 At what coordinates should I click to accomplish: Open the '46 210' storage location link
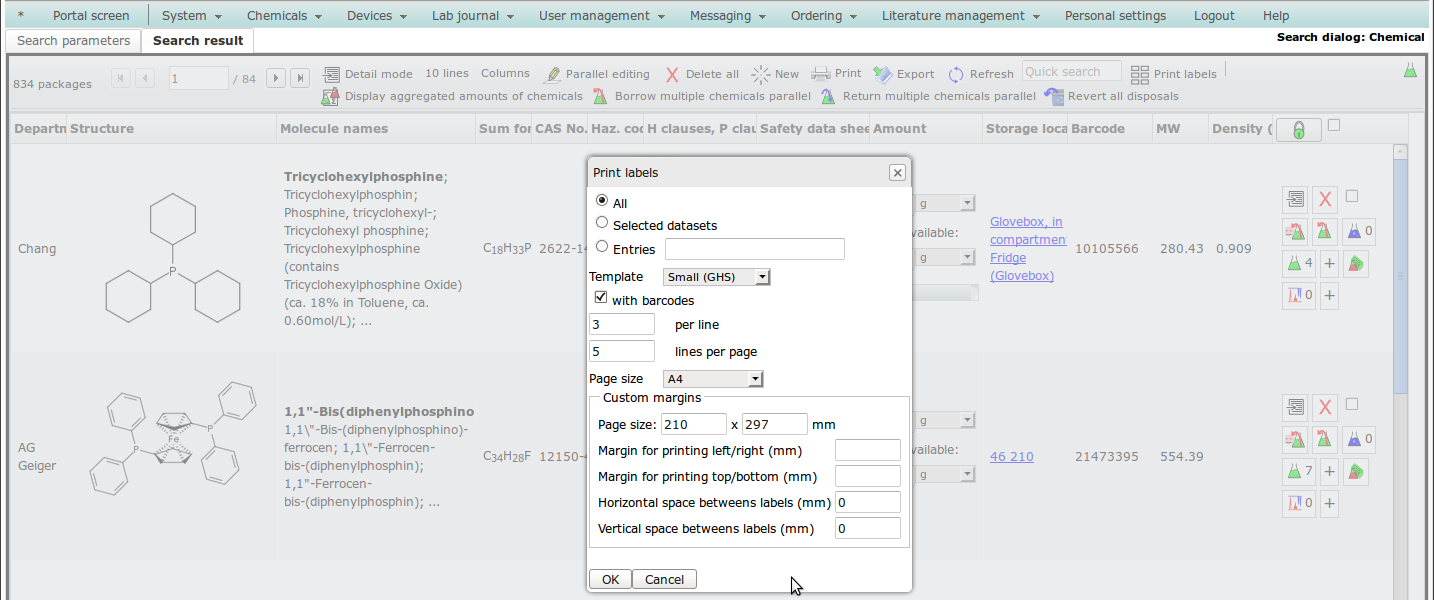point(1011,456)
